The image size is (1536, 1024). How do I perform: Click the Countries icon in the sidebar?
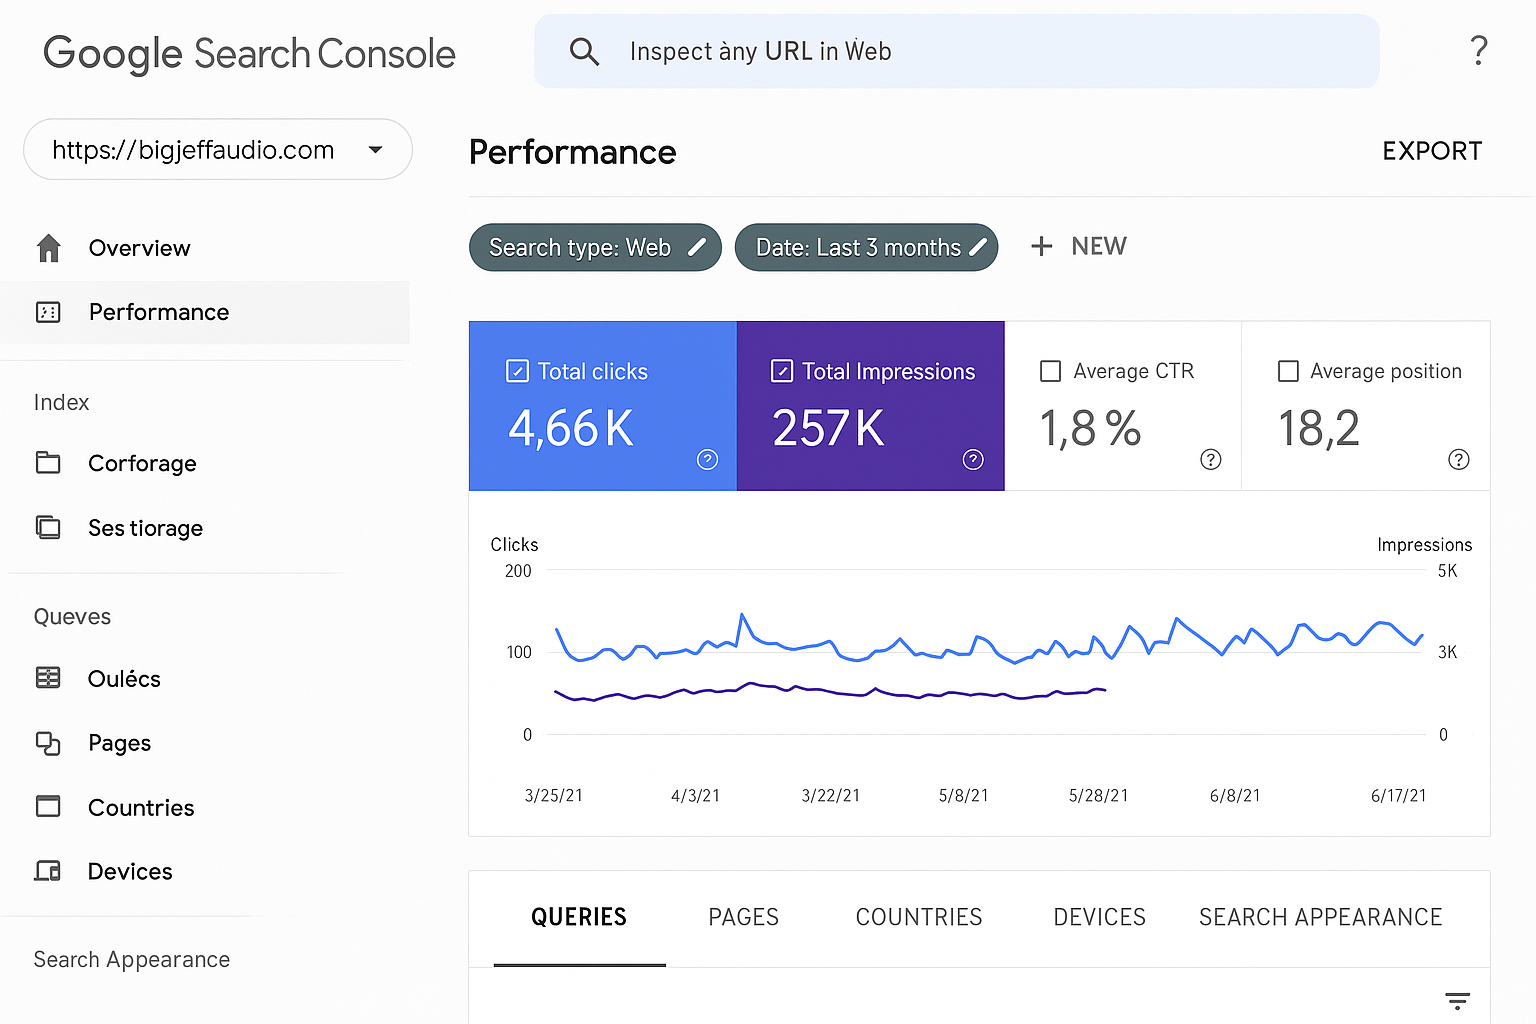48,807
